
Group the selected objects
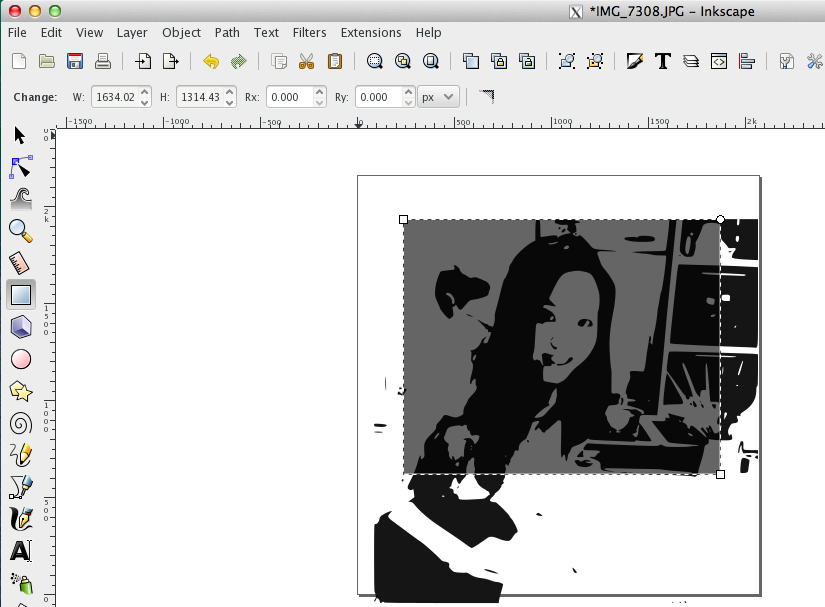click(567, 61)
